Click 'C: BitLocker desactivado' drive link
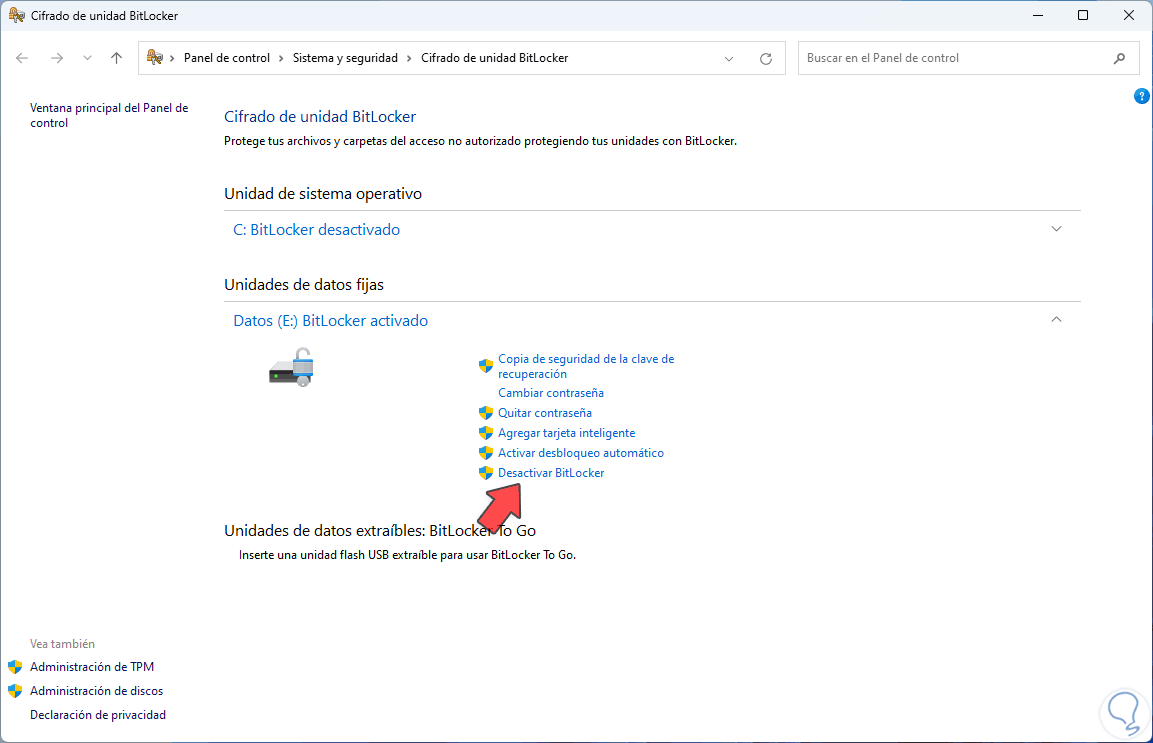The image size is (1153, 743). tap(316, 230)
